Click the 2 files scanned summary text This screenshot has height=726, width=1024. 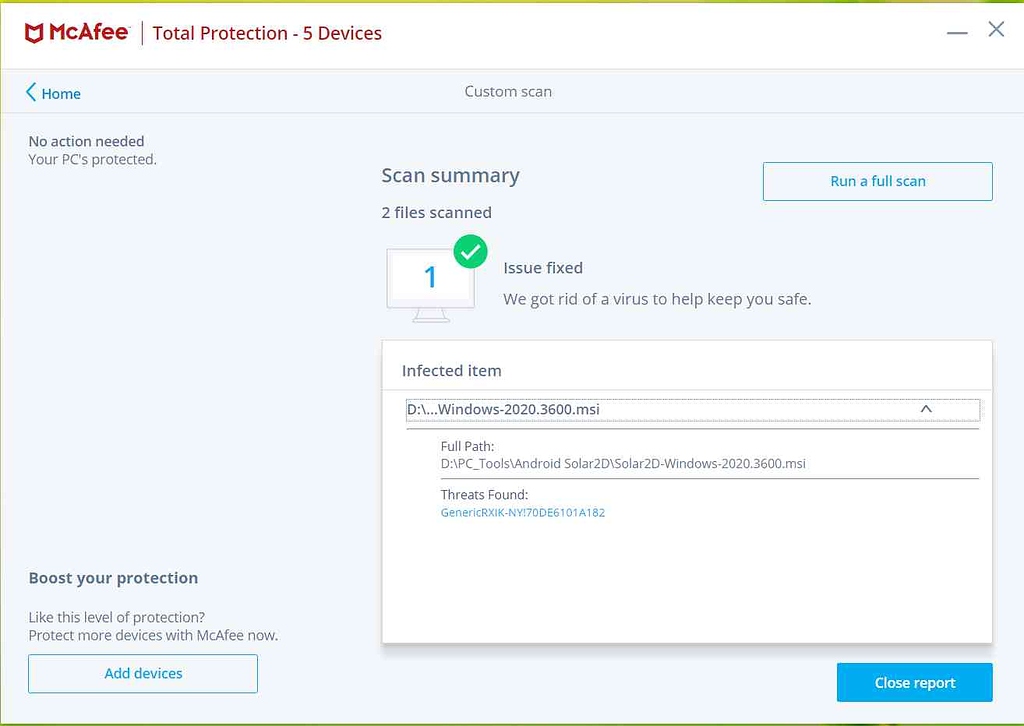436,212
